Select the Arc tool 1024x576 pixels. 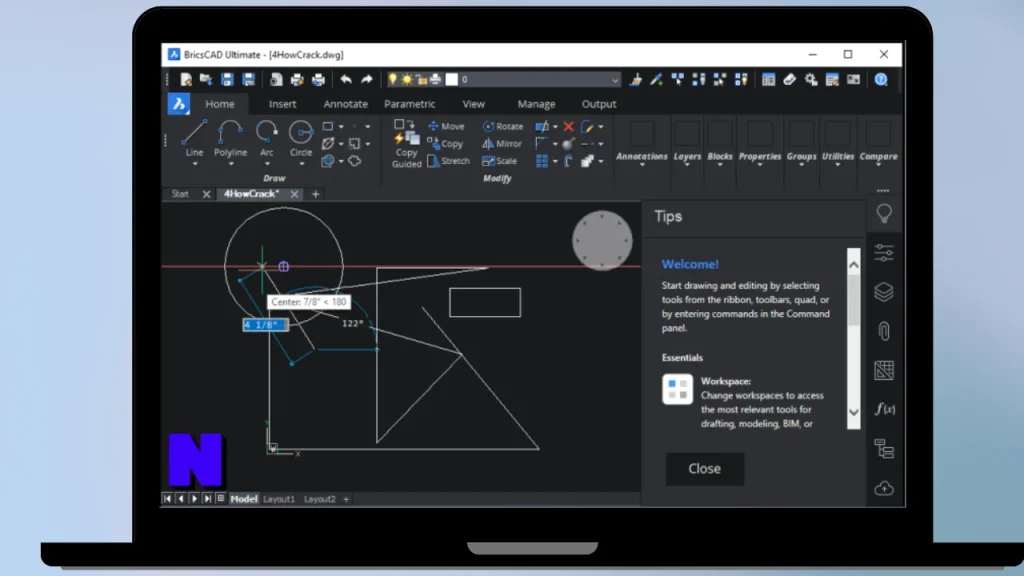[266, 138]
